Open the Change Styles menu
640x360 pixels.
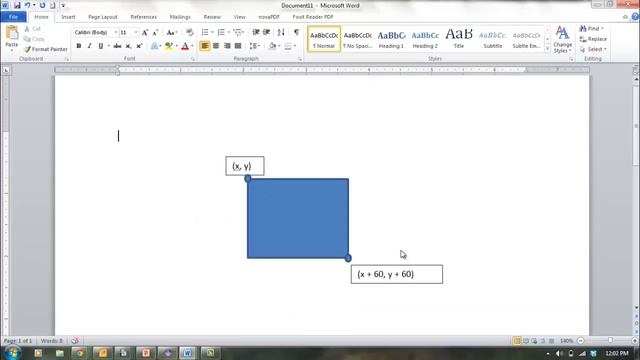tap(562, 40)
